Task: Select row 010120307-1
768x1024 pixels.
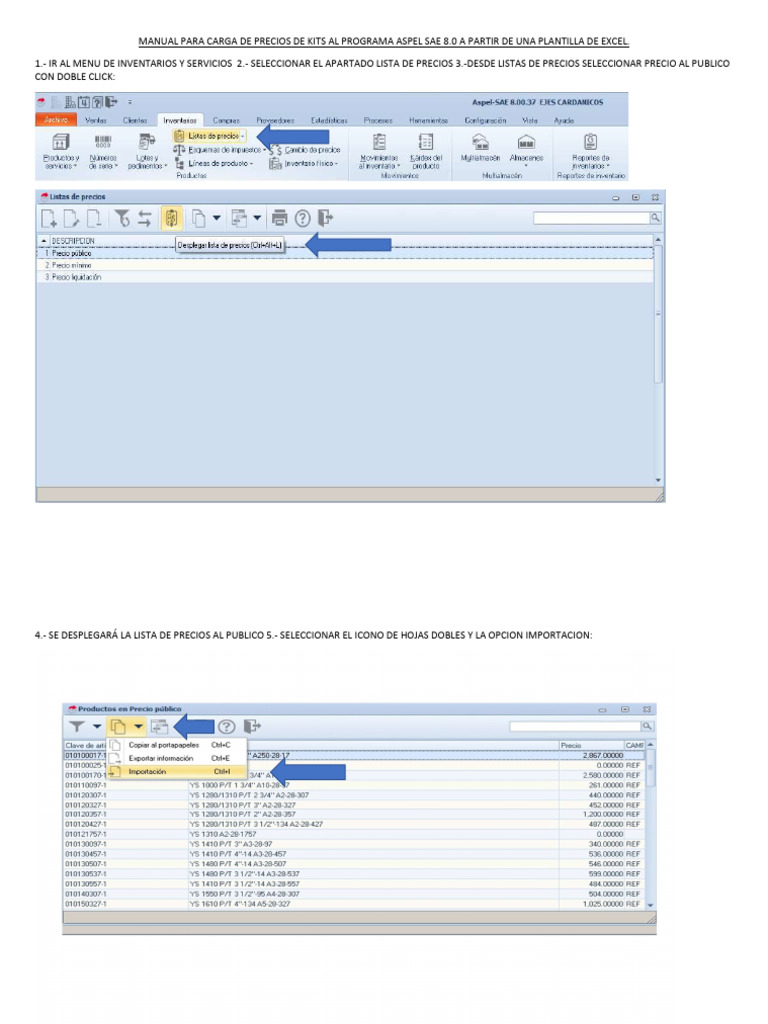Action: [353, 795]
